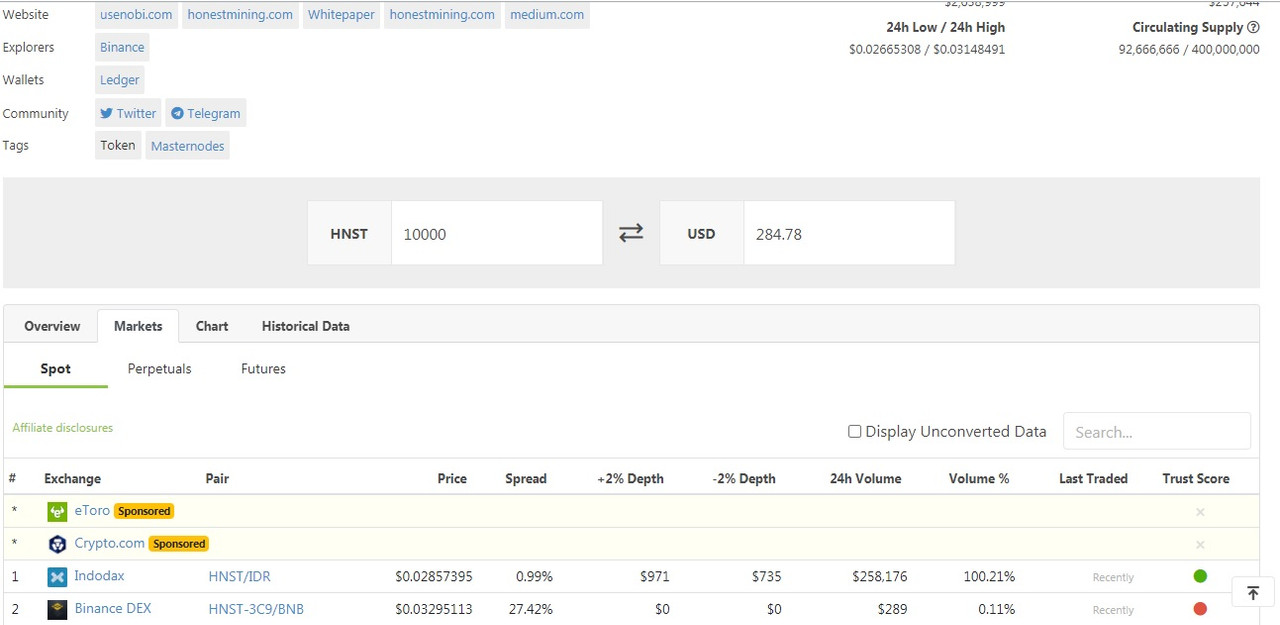The image size is (1280, 625).
Task: Click the scroll-to-top arrow button
Action: 1253,592
